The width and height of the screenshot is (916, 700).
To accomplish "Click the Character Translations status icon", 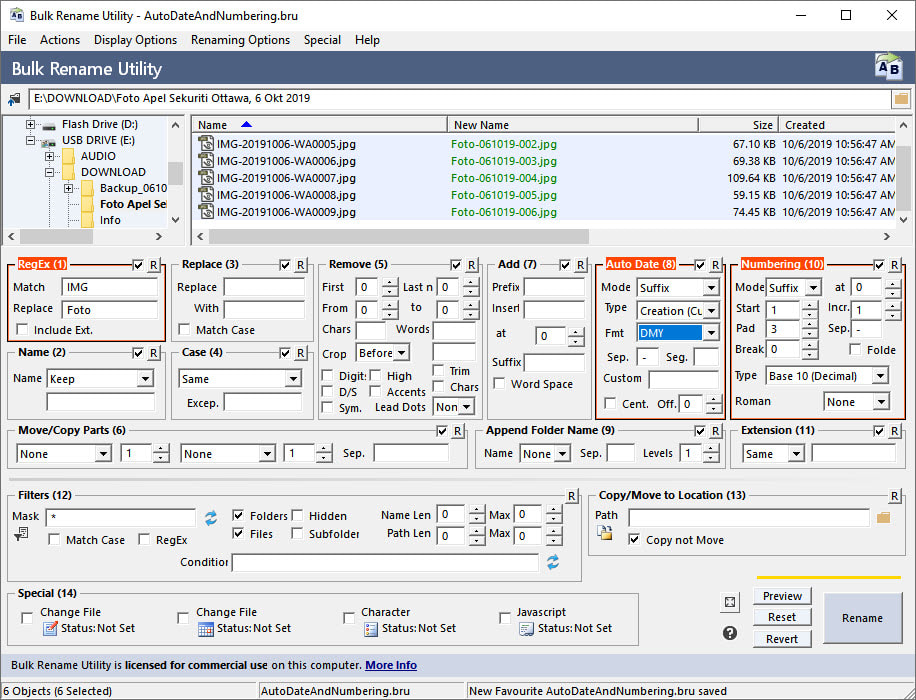I will 370,629.
